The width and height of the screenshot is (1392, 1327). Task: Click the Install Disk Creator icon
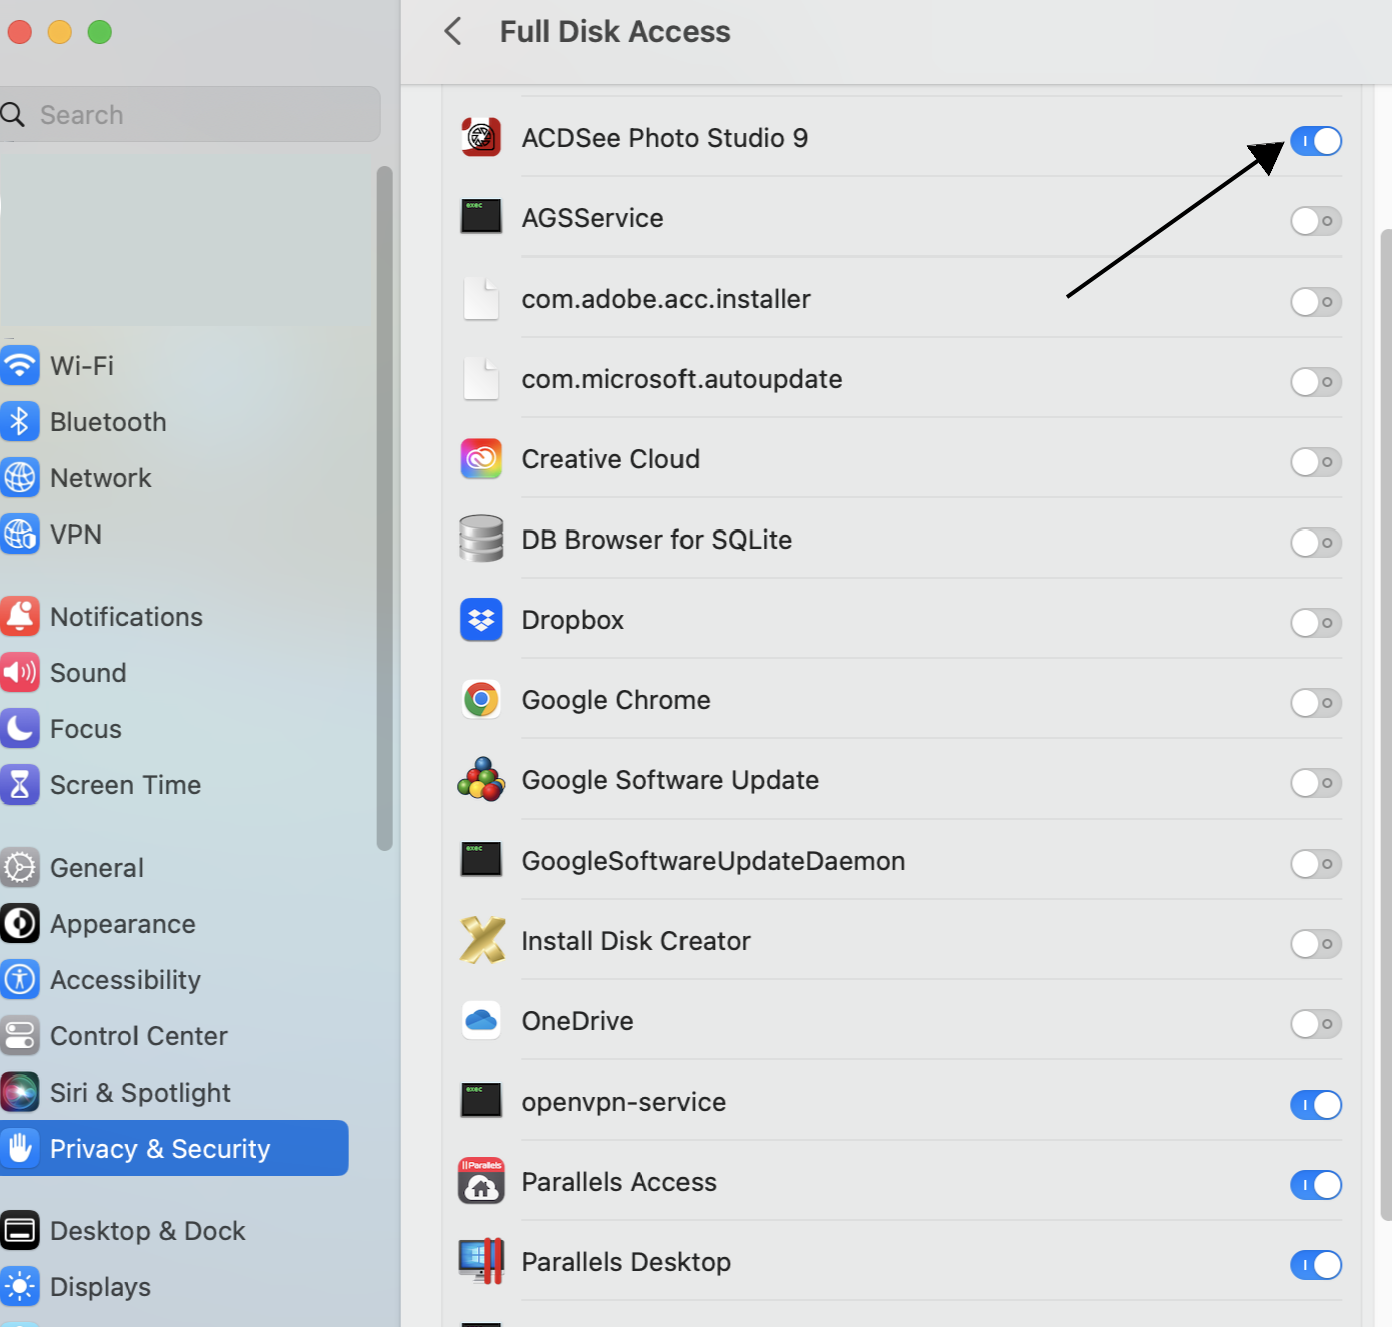[x=482, y=940]
